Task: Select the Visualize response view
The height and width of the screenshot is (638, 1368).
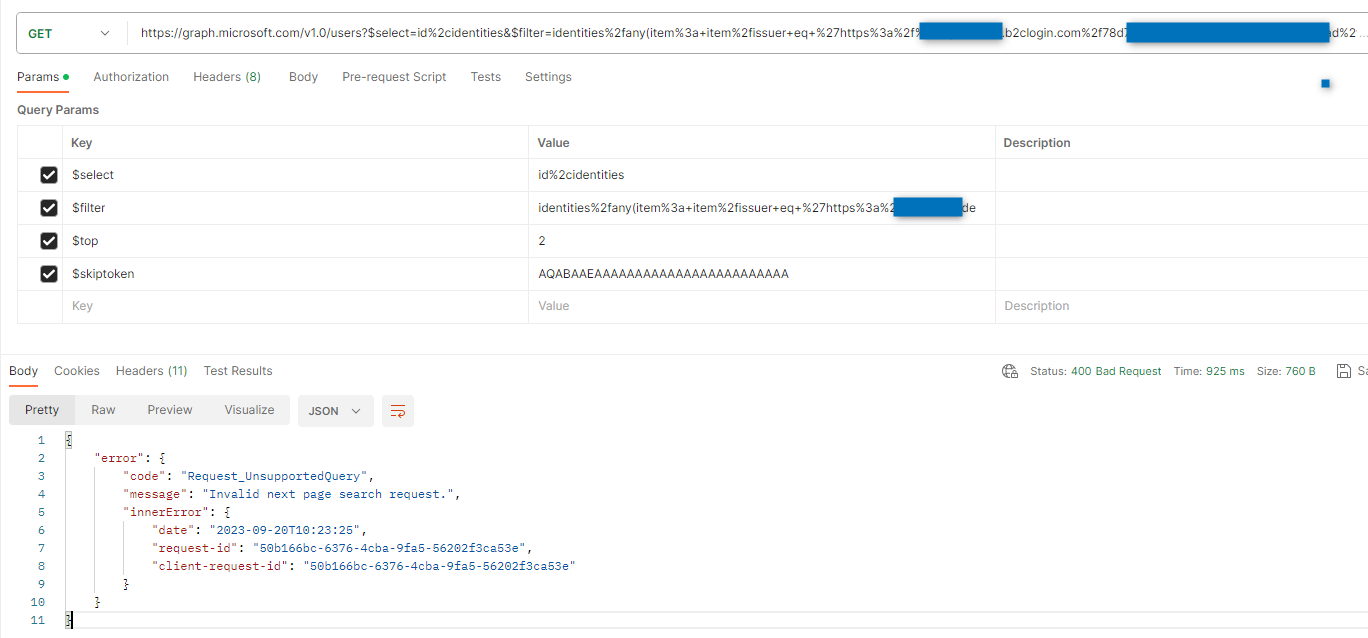Action: 249,410
